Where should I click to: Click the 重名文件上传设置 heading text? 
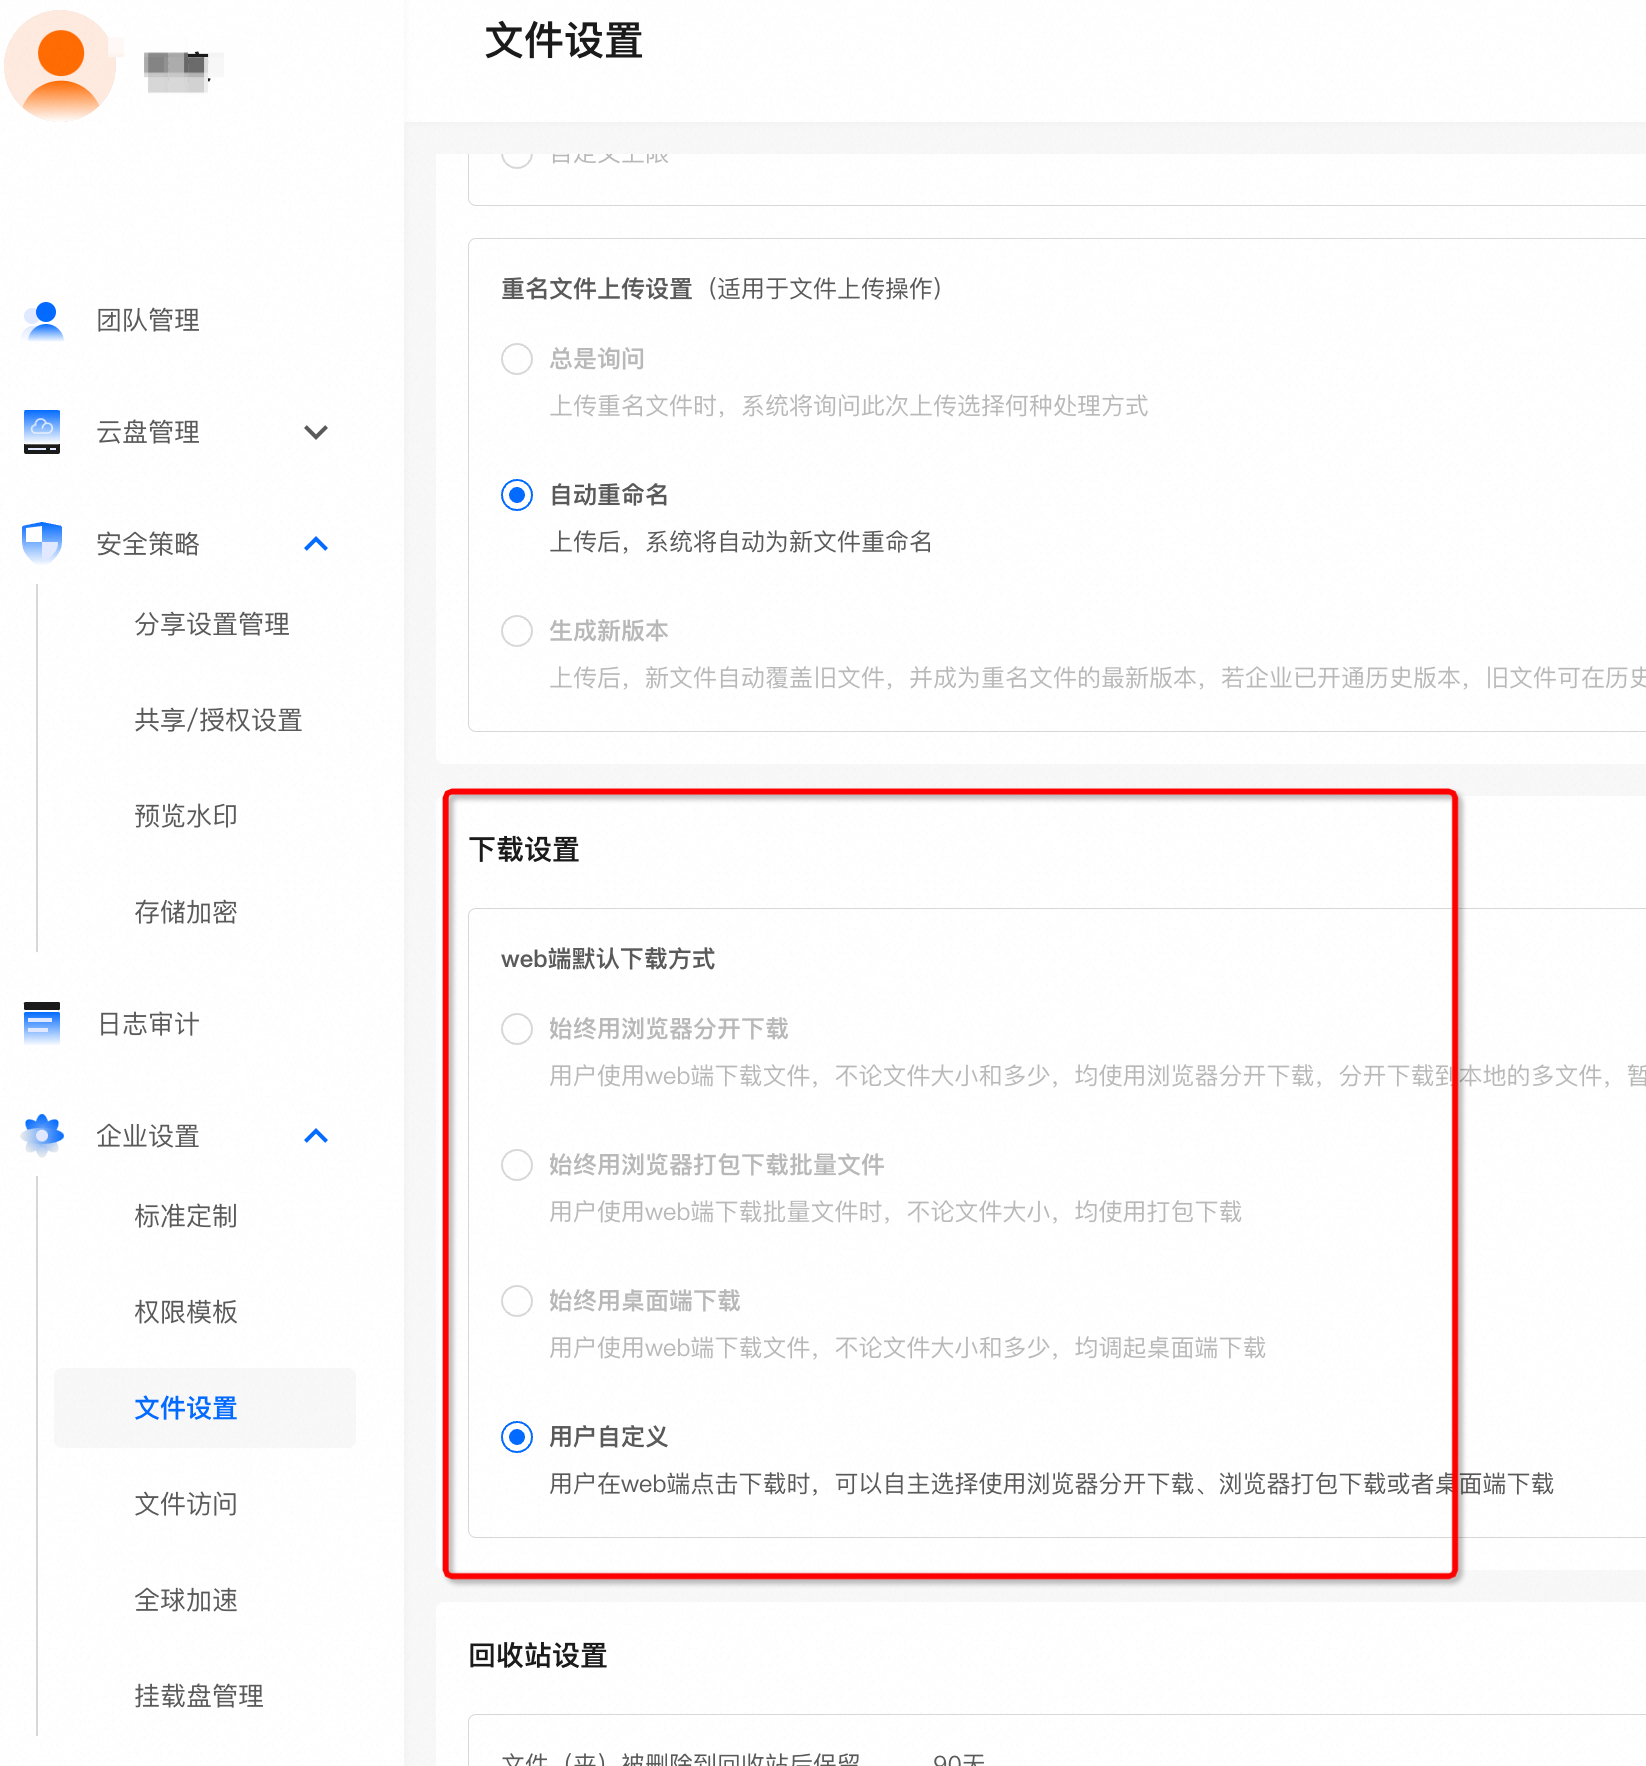pyautogui.click(x=597, y=289)
